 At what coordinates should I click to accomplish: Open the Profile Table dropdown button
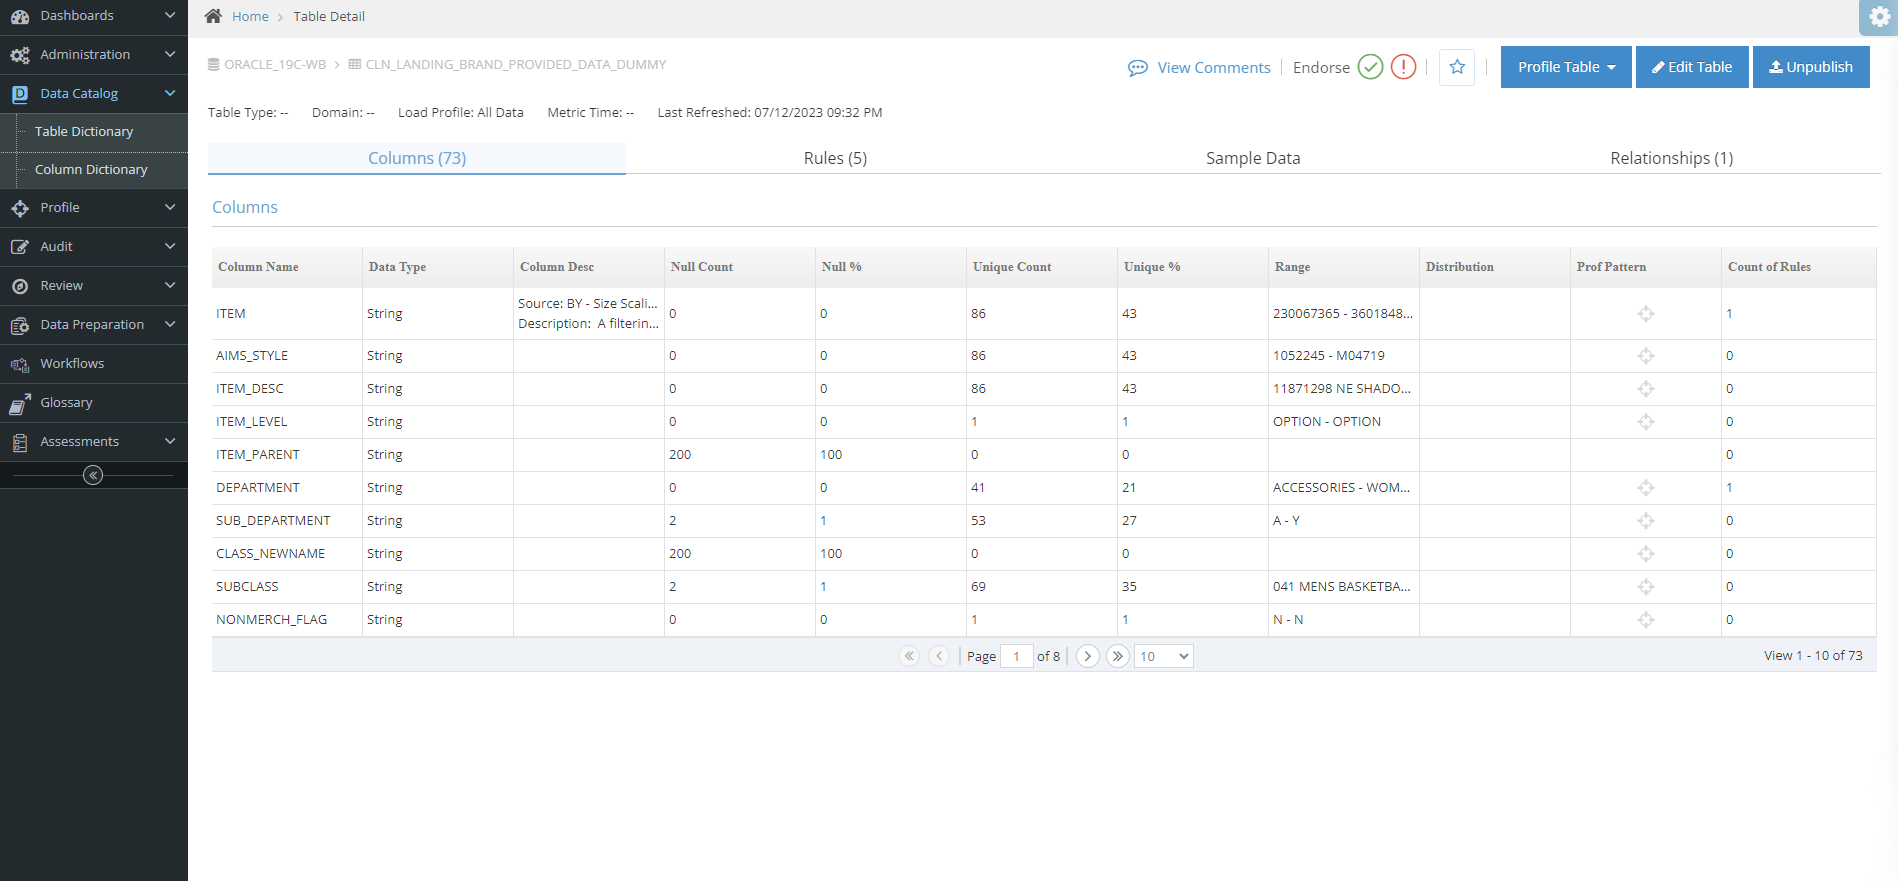coord(1566,67)
